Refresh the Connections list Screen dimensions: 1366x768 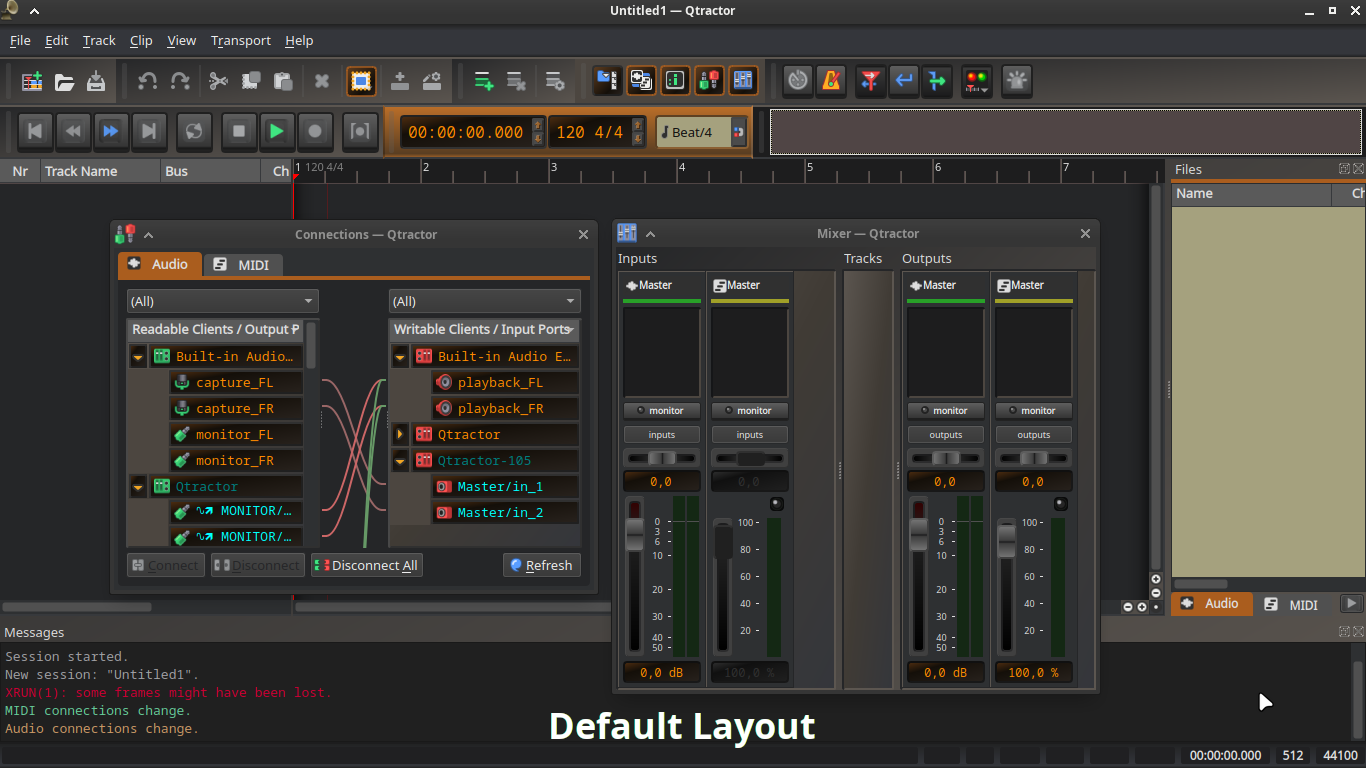[x=541, y=565]
